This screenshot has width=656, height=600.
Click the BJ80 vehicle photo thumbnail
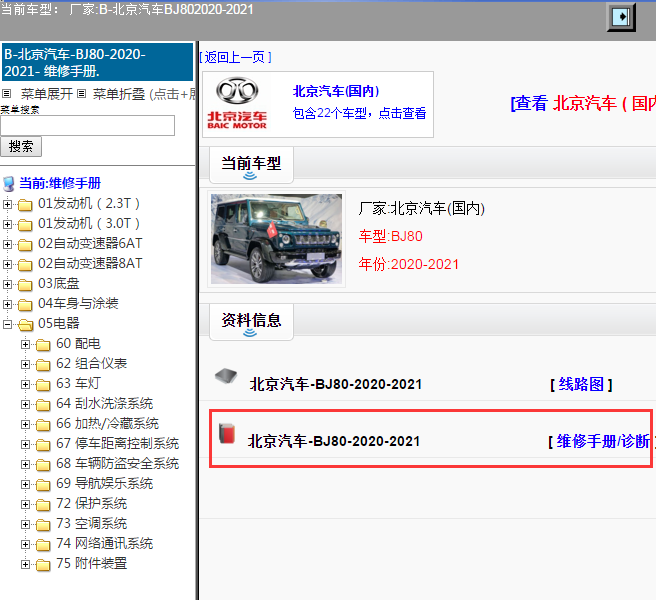(x=276, y=239)
